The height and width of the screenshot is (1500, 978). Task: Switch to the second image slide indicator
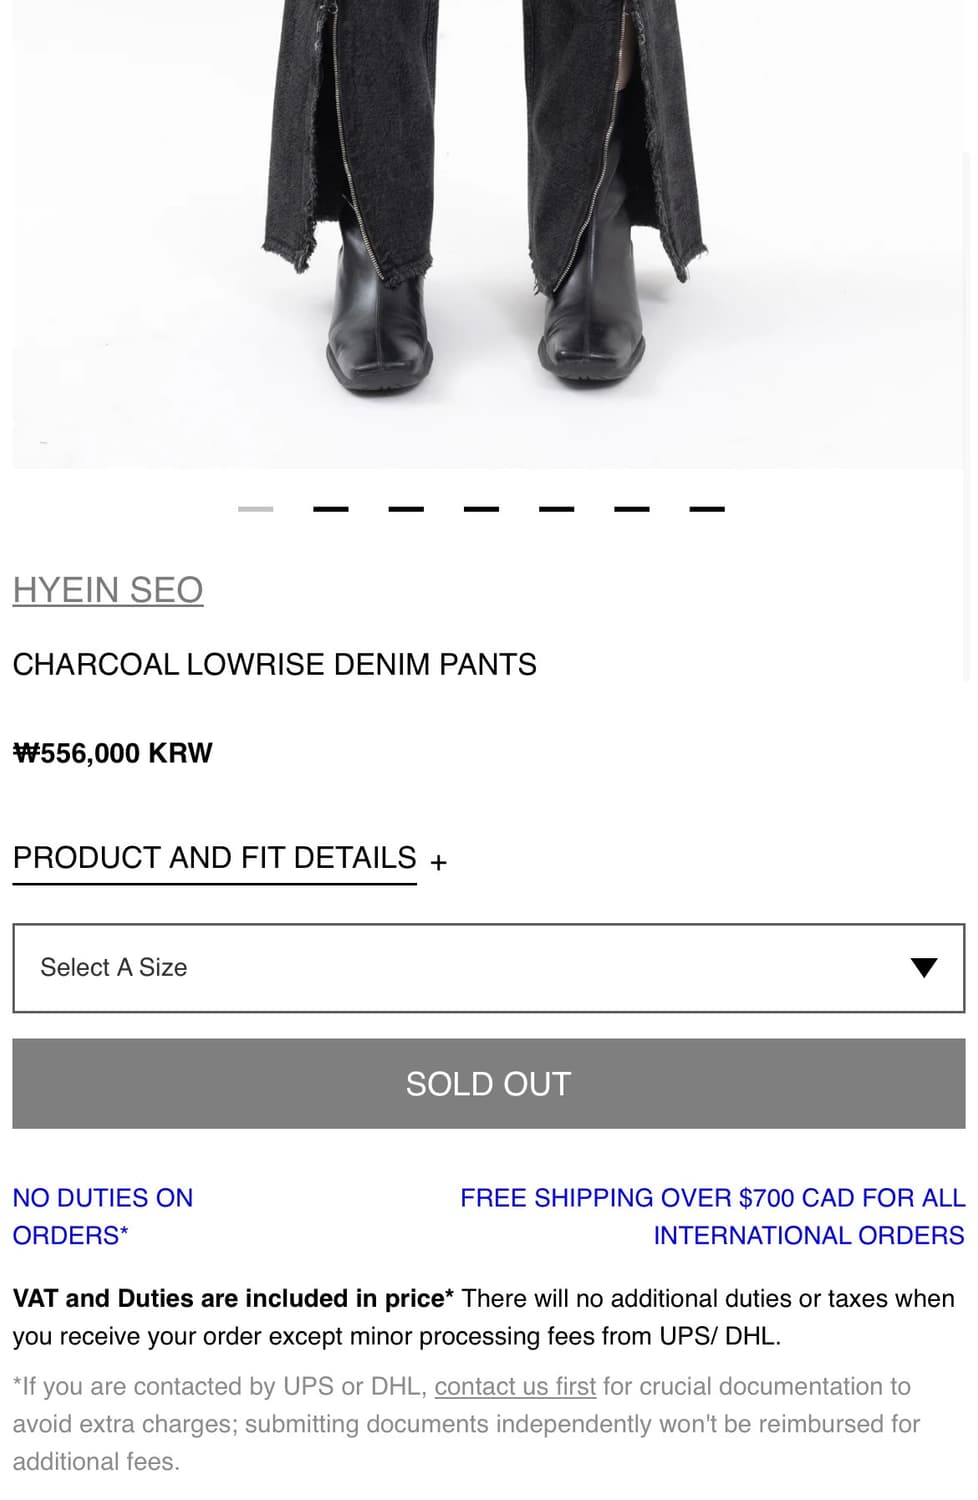pyautogui.click(x=331, y=509)
